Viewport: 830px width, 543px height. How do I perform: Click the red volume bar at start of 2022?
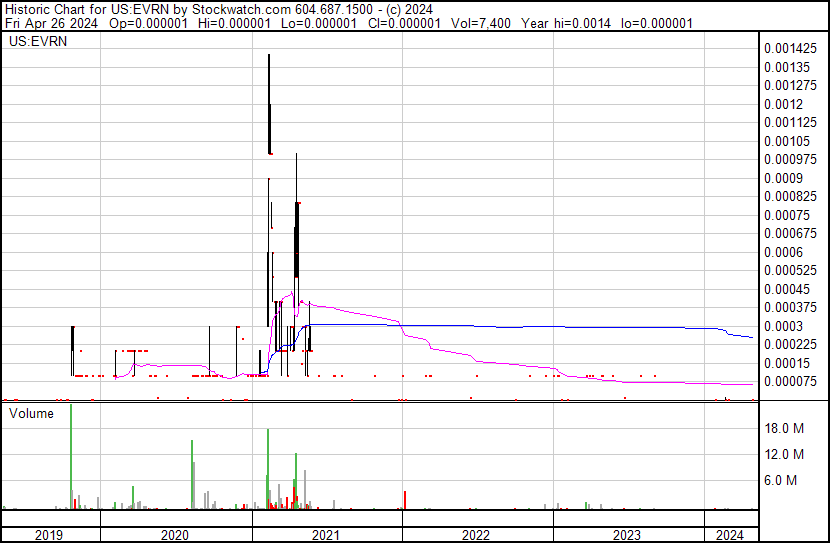405,500
